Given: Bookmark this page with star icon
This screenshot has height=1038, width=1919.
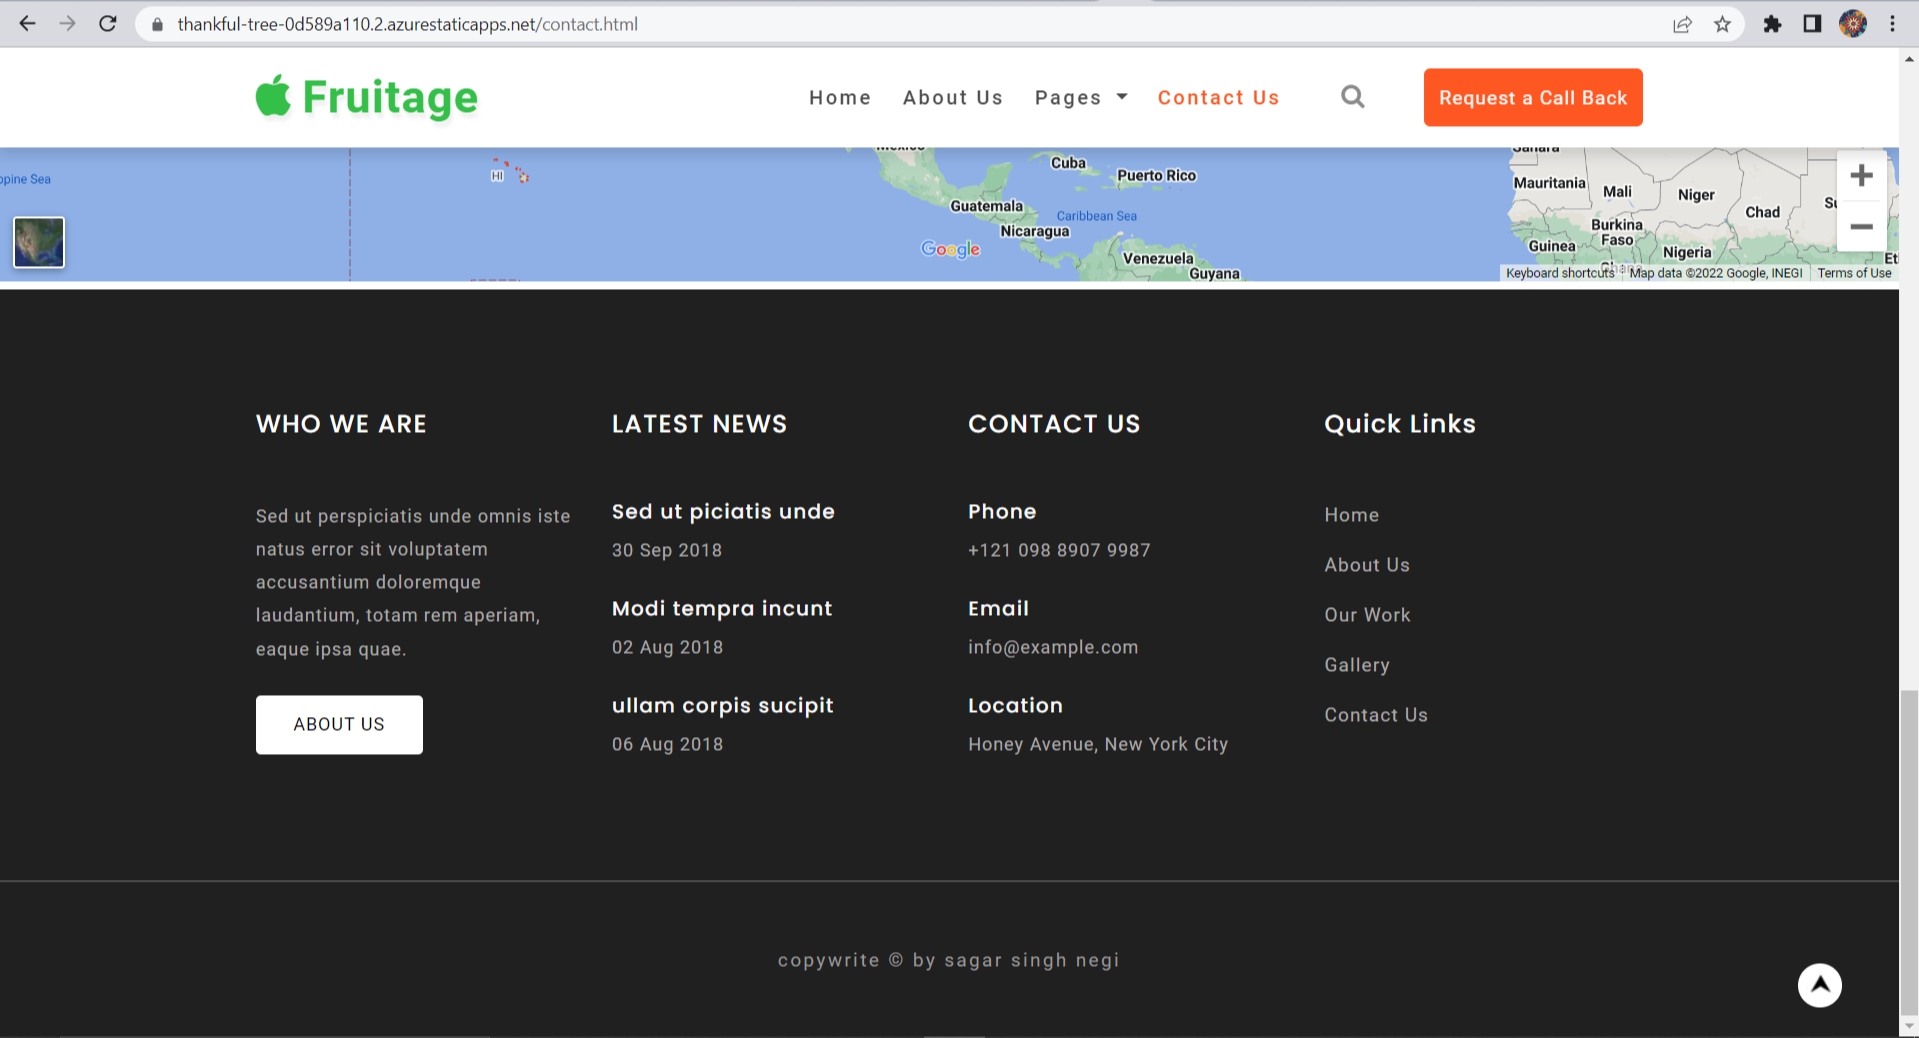Looking at the screenshot, I should coord(1722,24).
